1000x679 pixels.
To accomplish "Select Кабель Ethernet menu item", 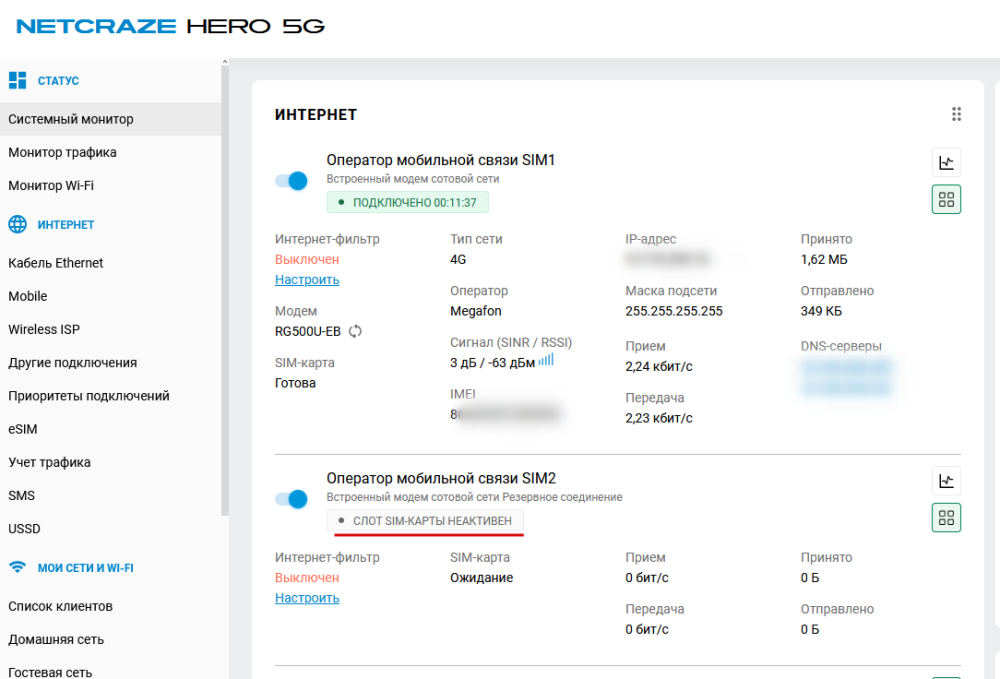I will pos(56,263).
